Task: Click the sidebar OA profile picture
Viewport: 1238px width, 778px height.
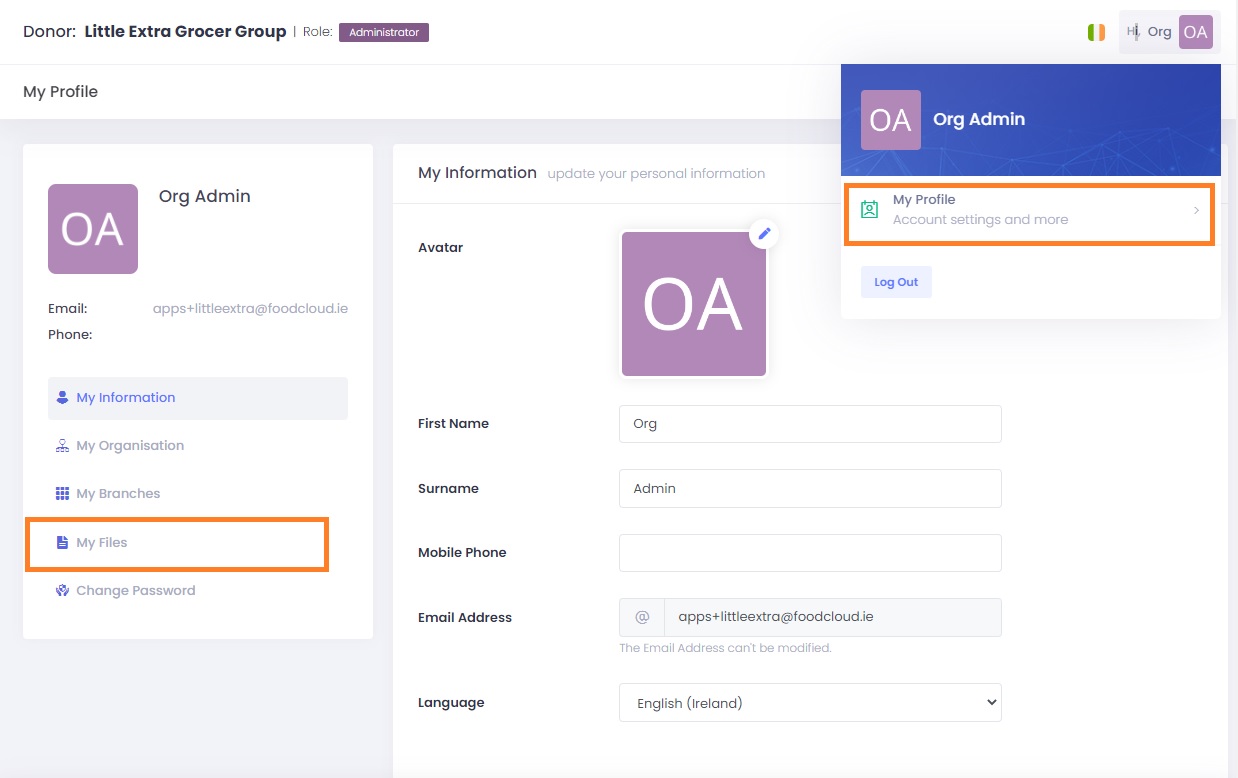Action: click(93, 229)
